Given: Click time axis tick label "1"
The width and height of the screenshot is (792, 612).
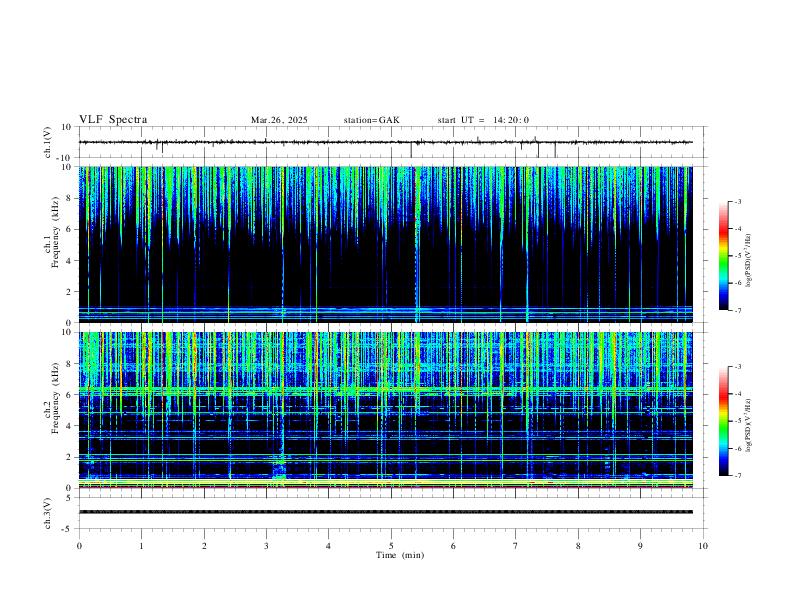Looking at the screenshot, I should pos(141,546).
